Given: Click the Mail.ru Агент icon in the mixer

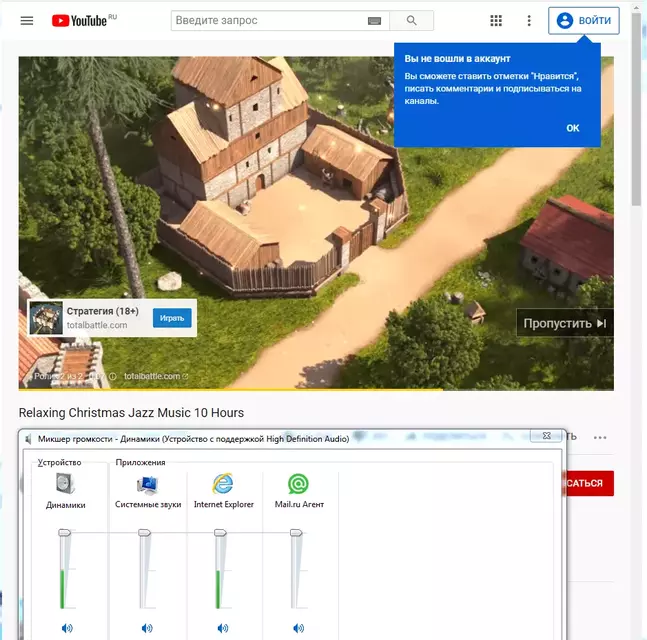Looking at the screenshot, I should (298, 484).
